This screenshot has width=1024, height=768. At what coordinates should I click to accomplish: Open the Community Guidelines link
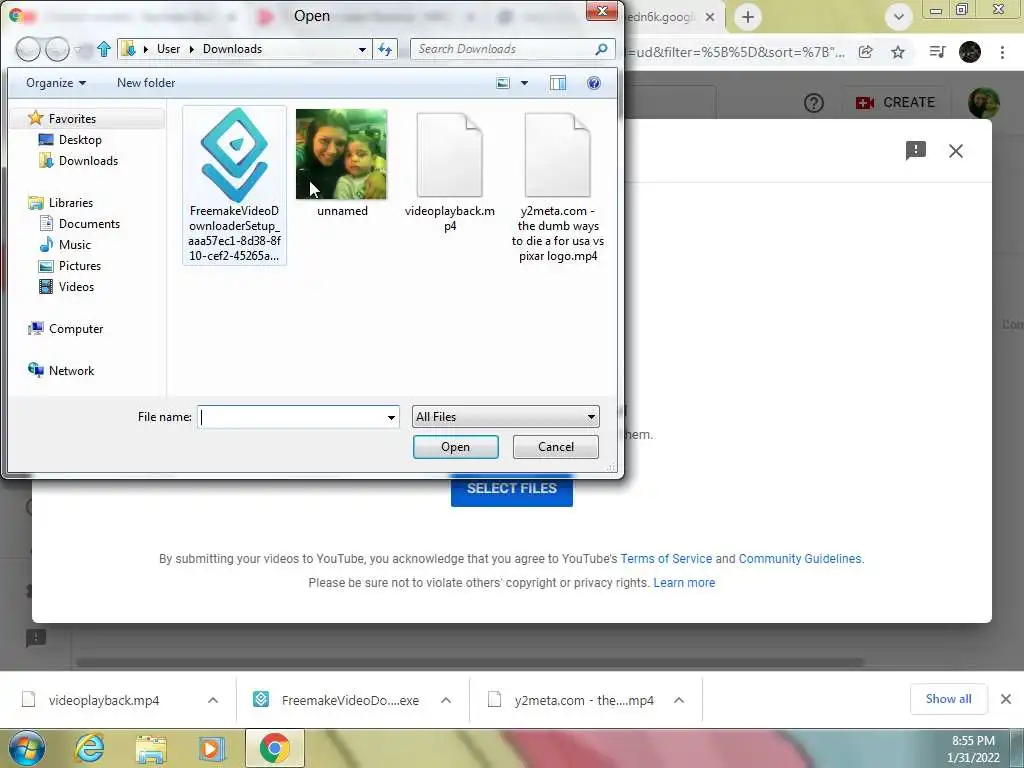(x=800, y=558)
